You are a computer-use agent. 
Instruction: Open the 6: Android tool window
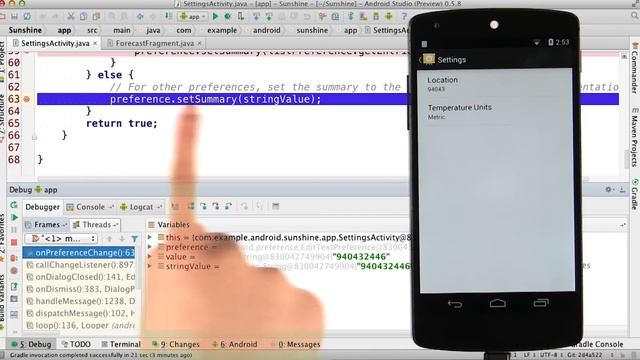point(236,344)
